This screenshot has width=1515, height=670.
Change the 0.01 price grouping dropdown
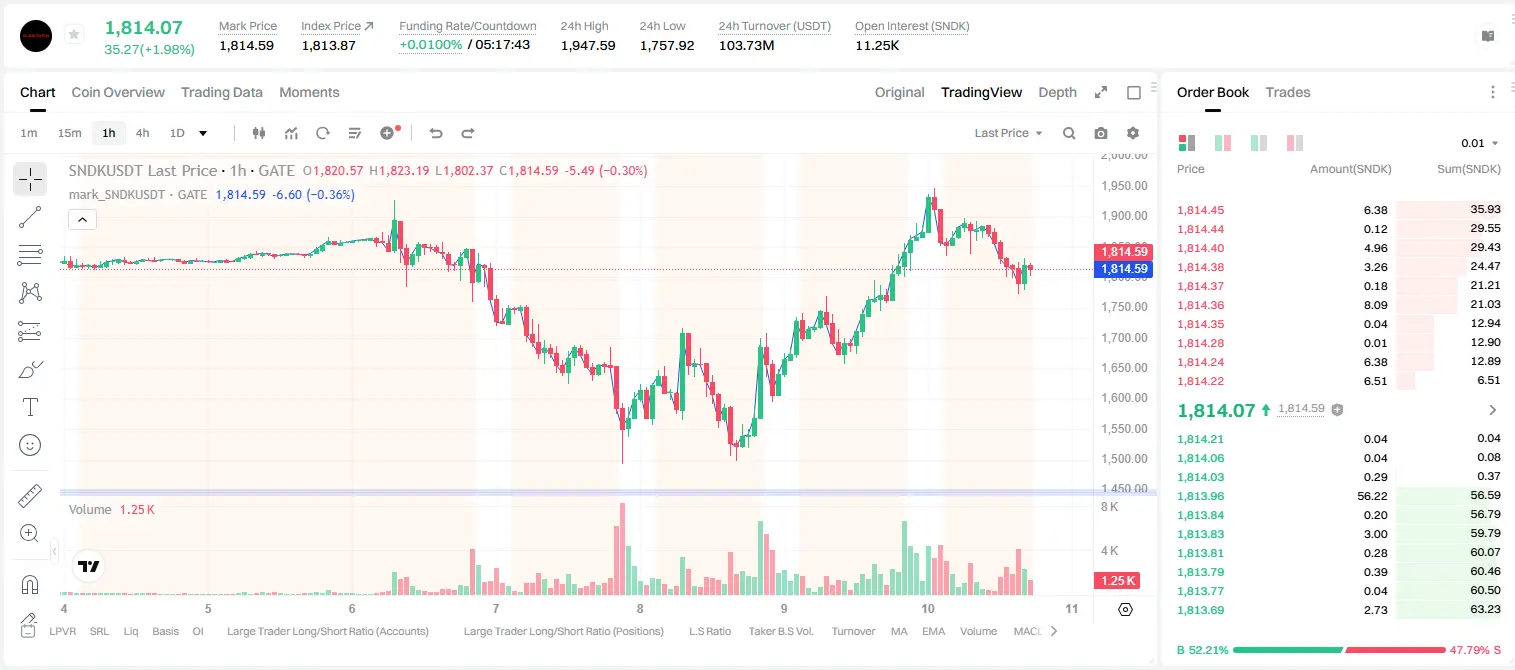1480,143
